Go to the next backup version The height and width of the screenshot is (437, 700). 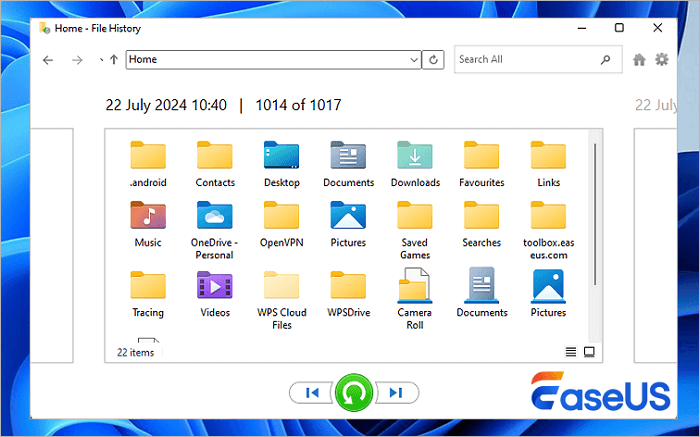(x=396, y=393)
